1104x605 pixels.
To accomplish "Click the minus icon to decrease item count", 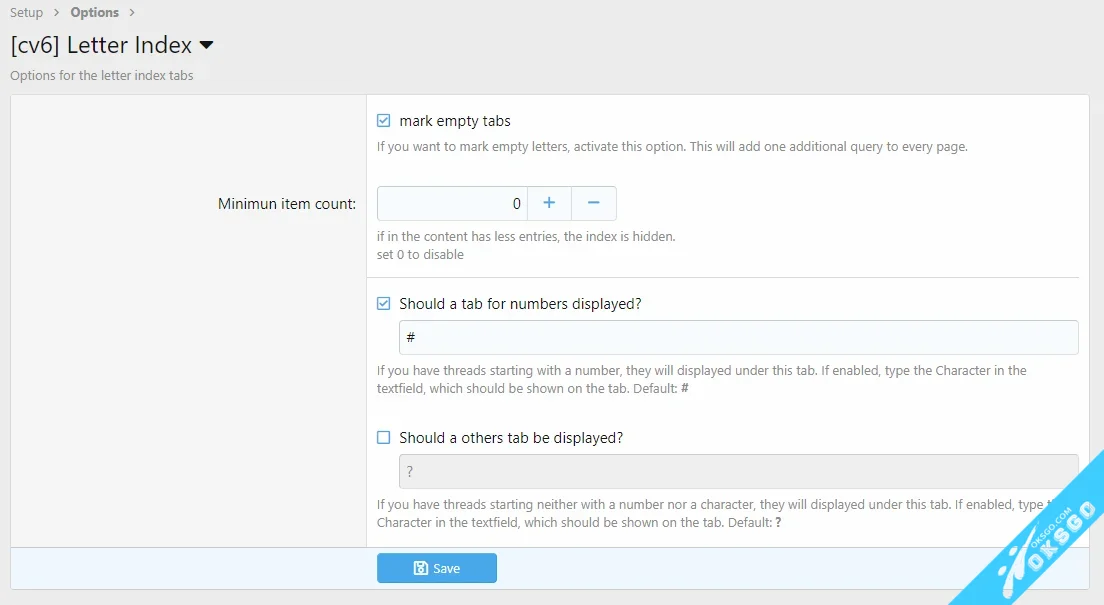I will click(x=593, y=203).
